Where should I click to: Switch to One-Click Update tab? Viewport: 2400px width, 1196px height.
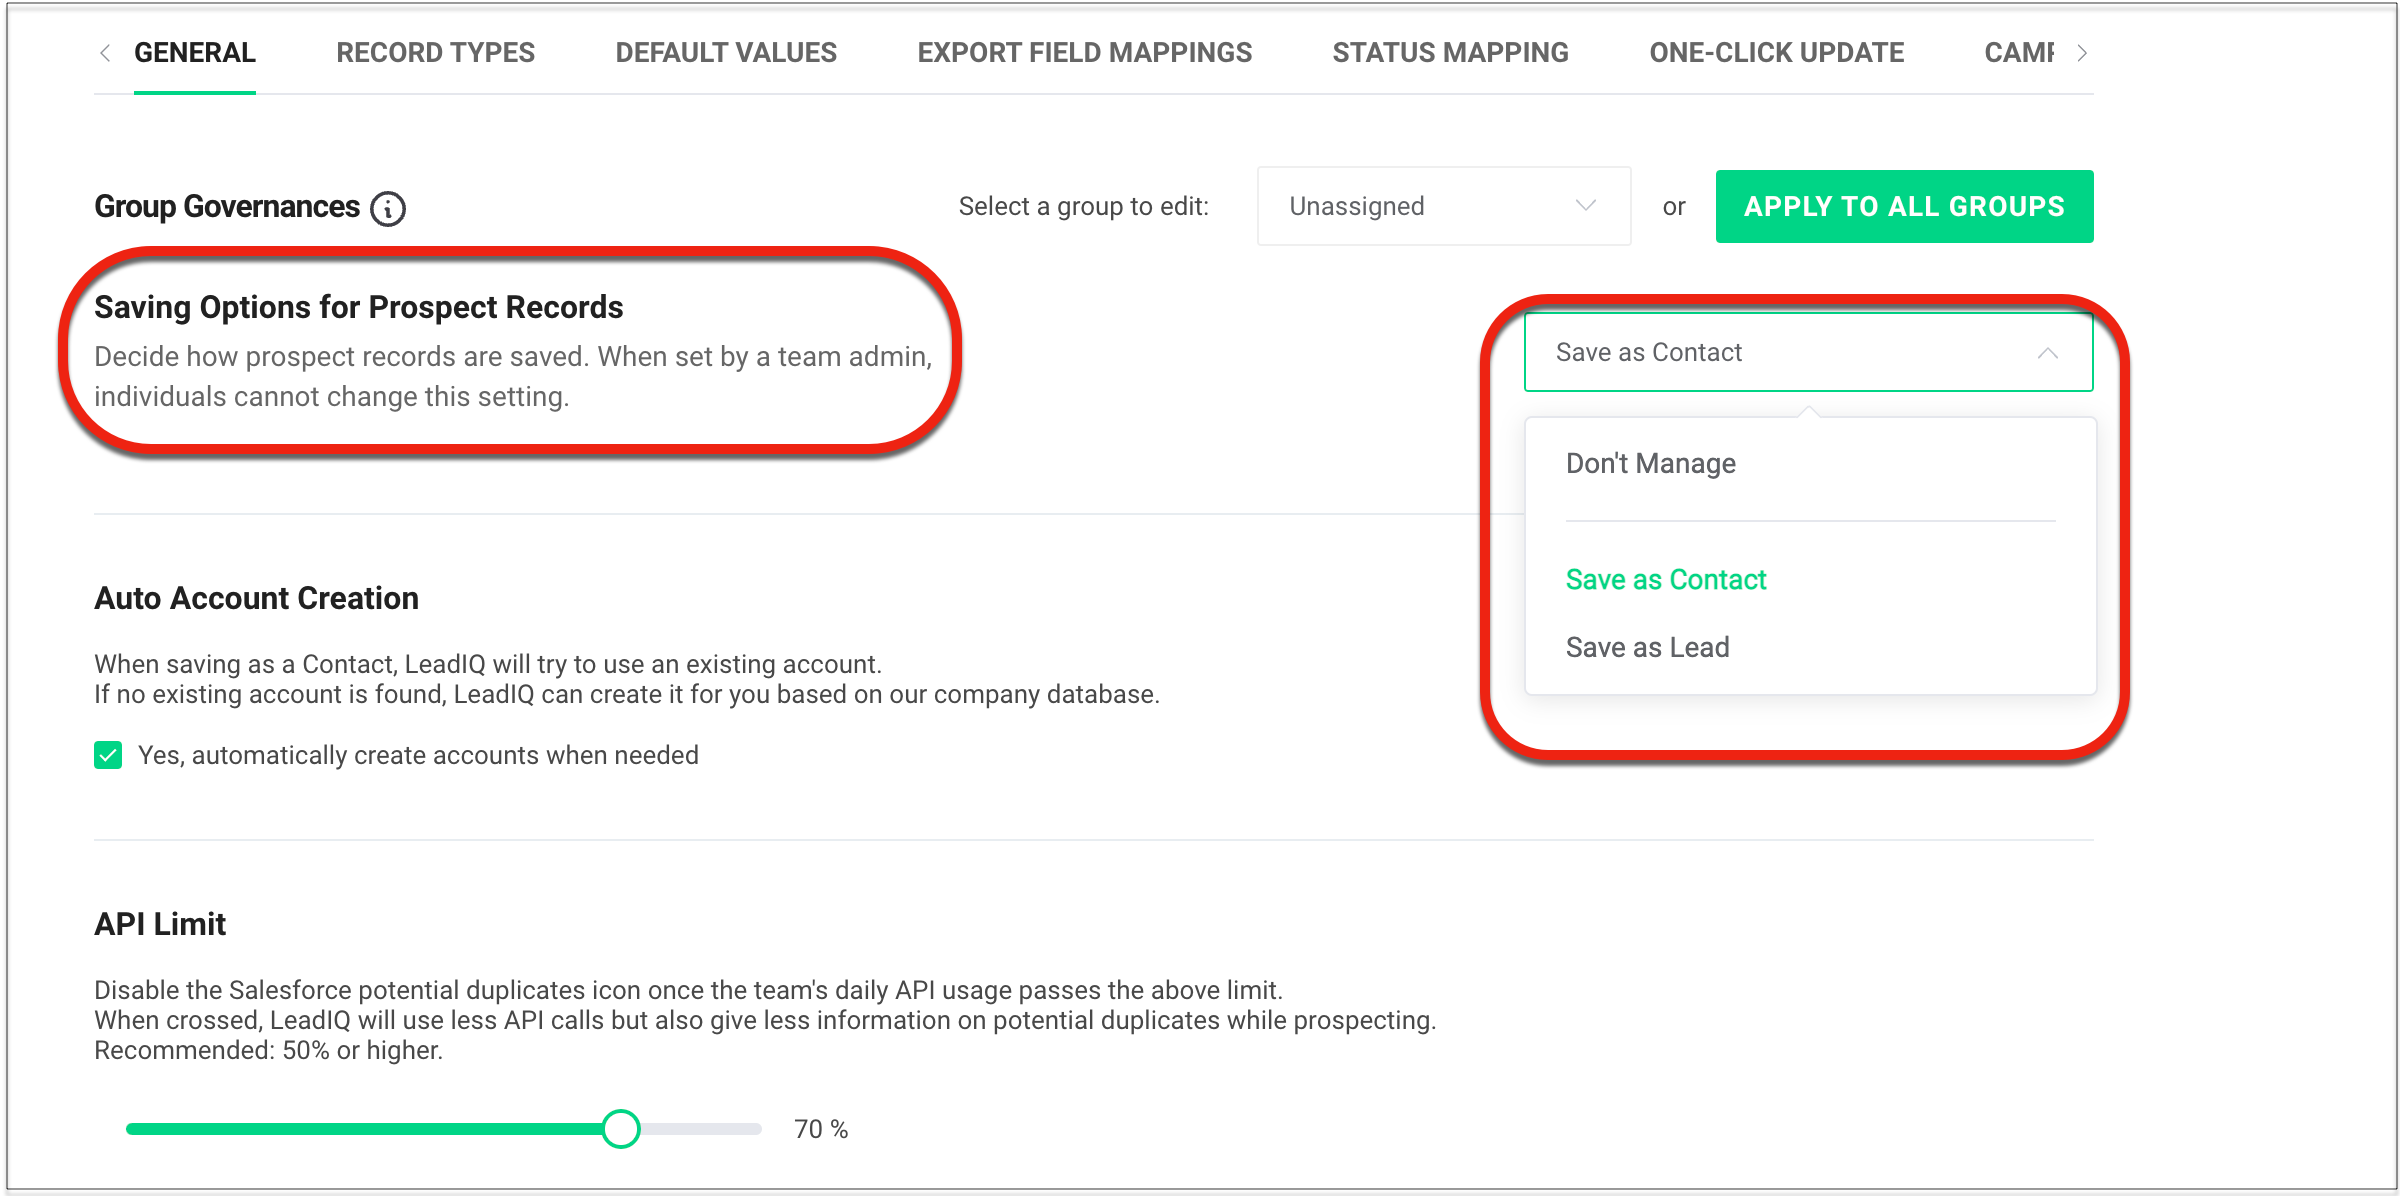(x=1776, y=53)
